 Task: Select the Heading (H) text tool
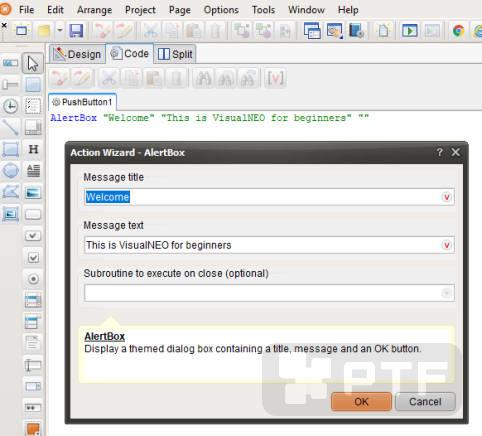[x=33, y=149]
